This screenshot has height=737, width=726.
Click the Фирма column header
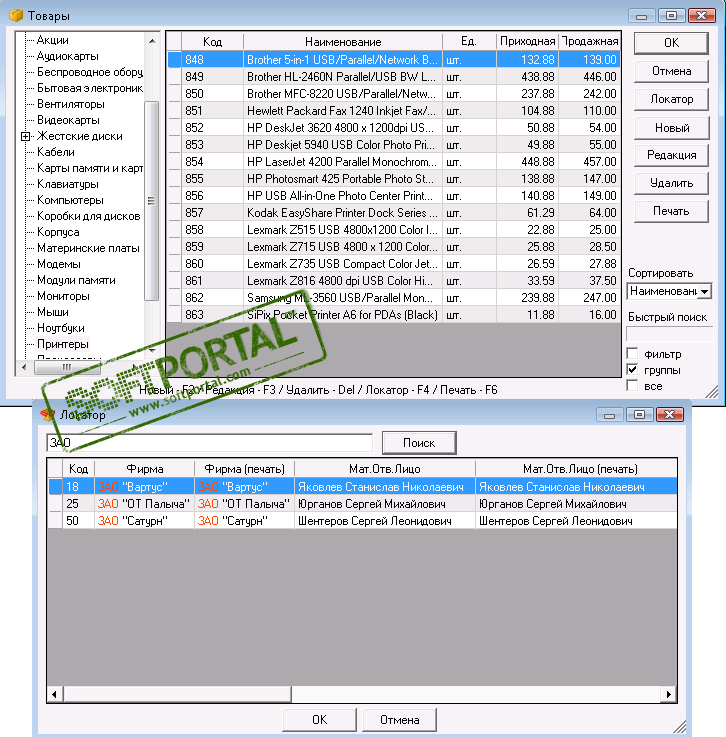(145, 469)
